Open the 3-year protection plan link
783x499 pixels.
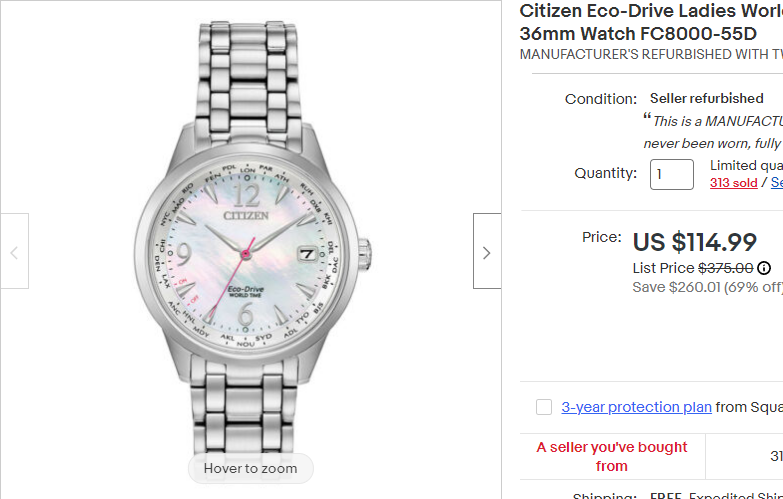pos(636,407)
